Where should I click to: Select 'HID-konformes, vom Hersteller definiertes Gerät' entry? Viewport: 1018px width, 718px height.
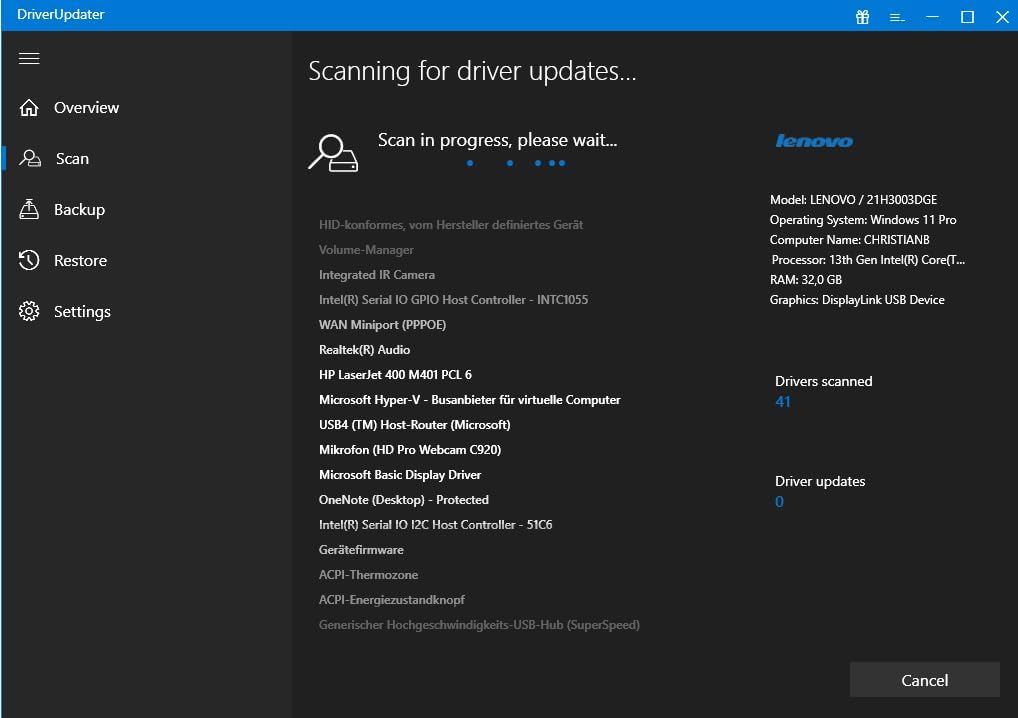tap(451, 225)
